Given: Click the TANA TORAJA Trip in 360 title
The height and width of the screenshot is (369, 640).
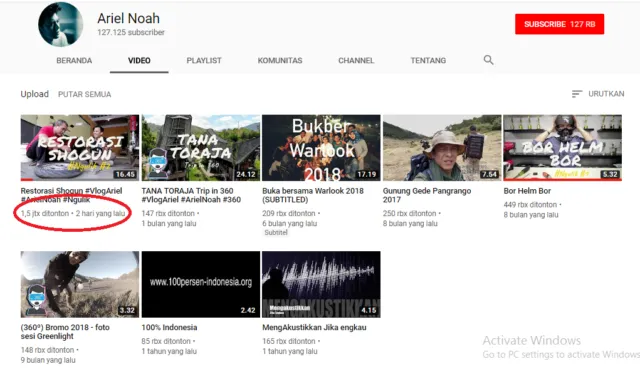Looking at the screenshot, I should tap(191, 195).
